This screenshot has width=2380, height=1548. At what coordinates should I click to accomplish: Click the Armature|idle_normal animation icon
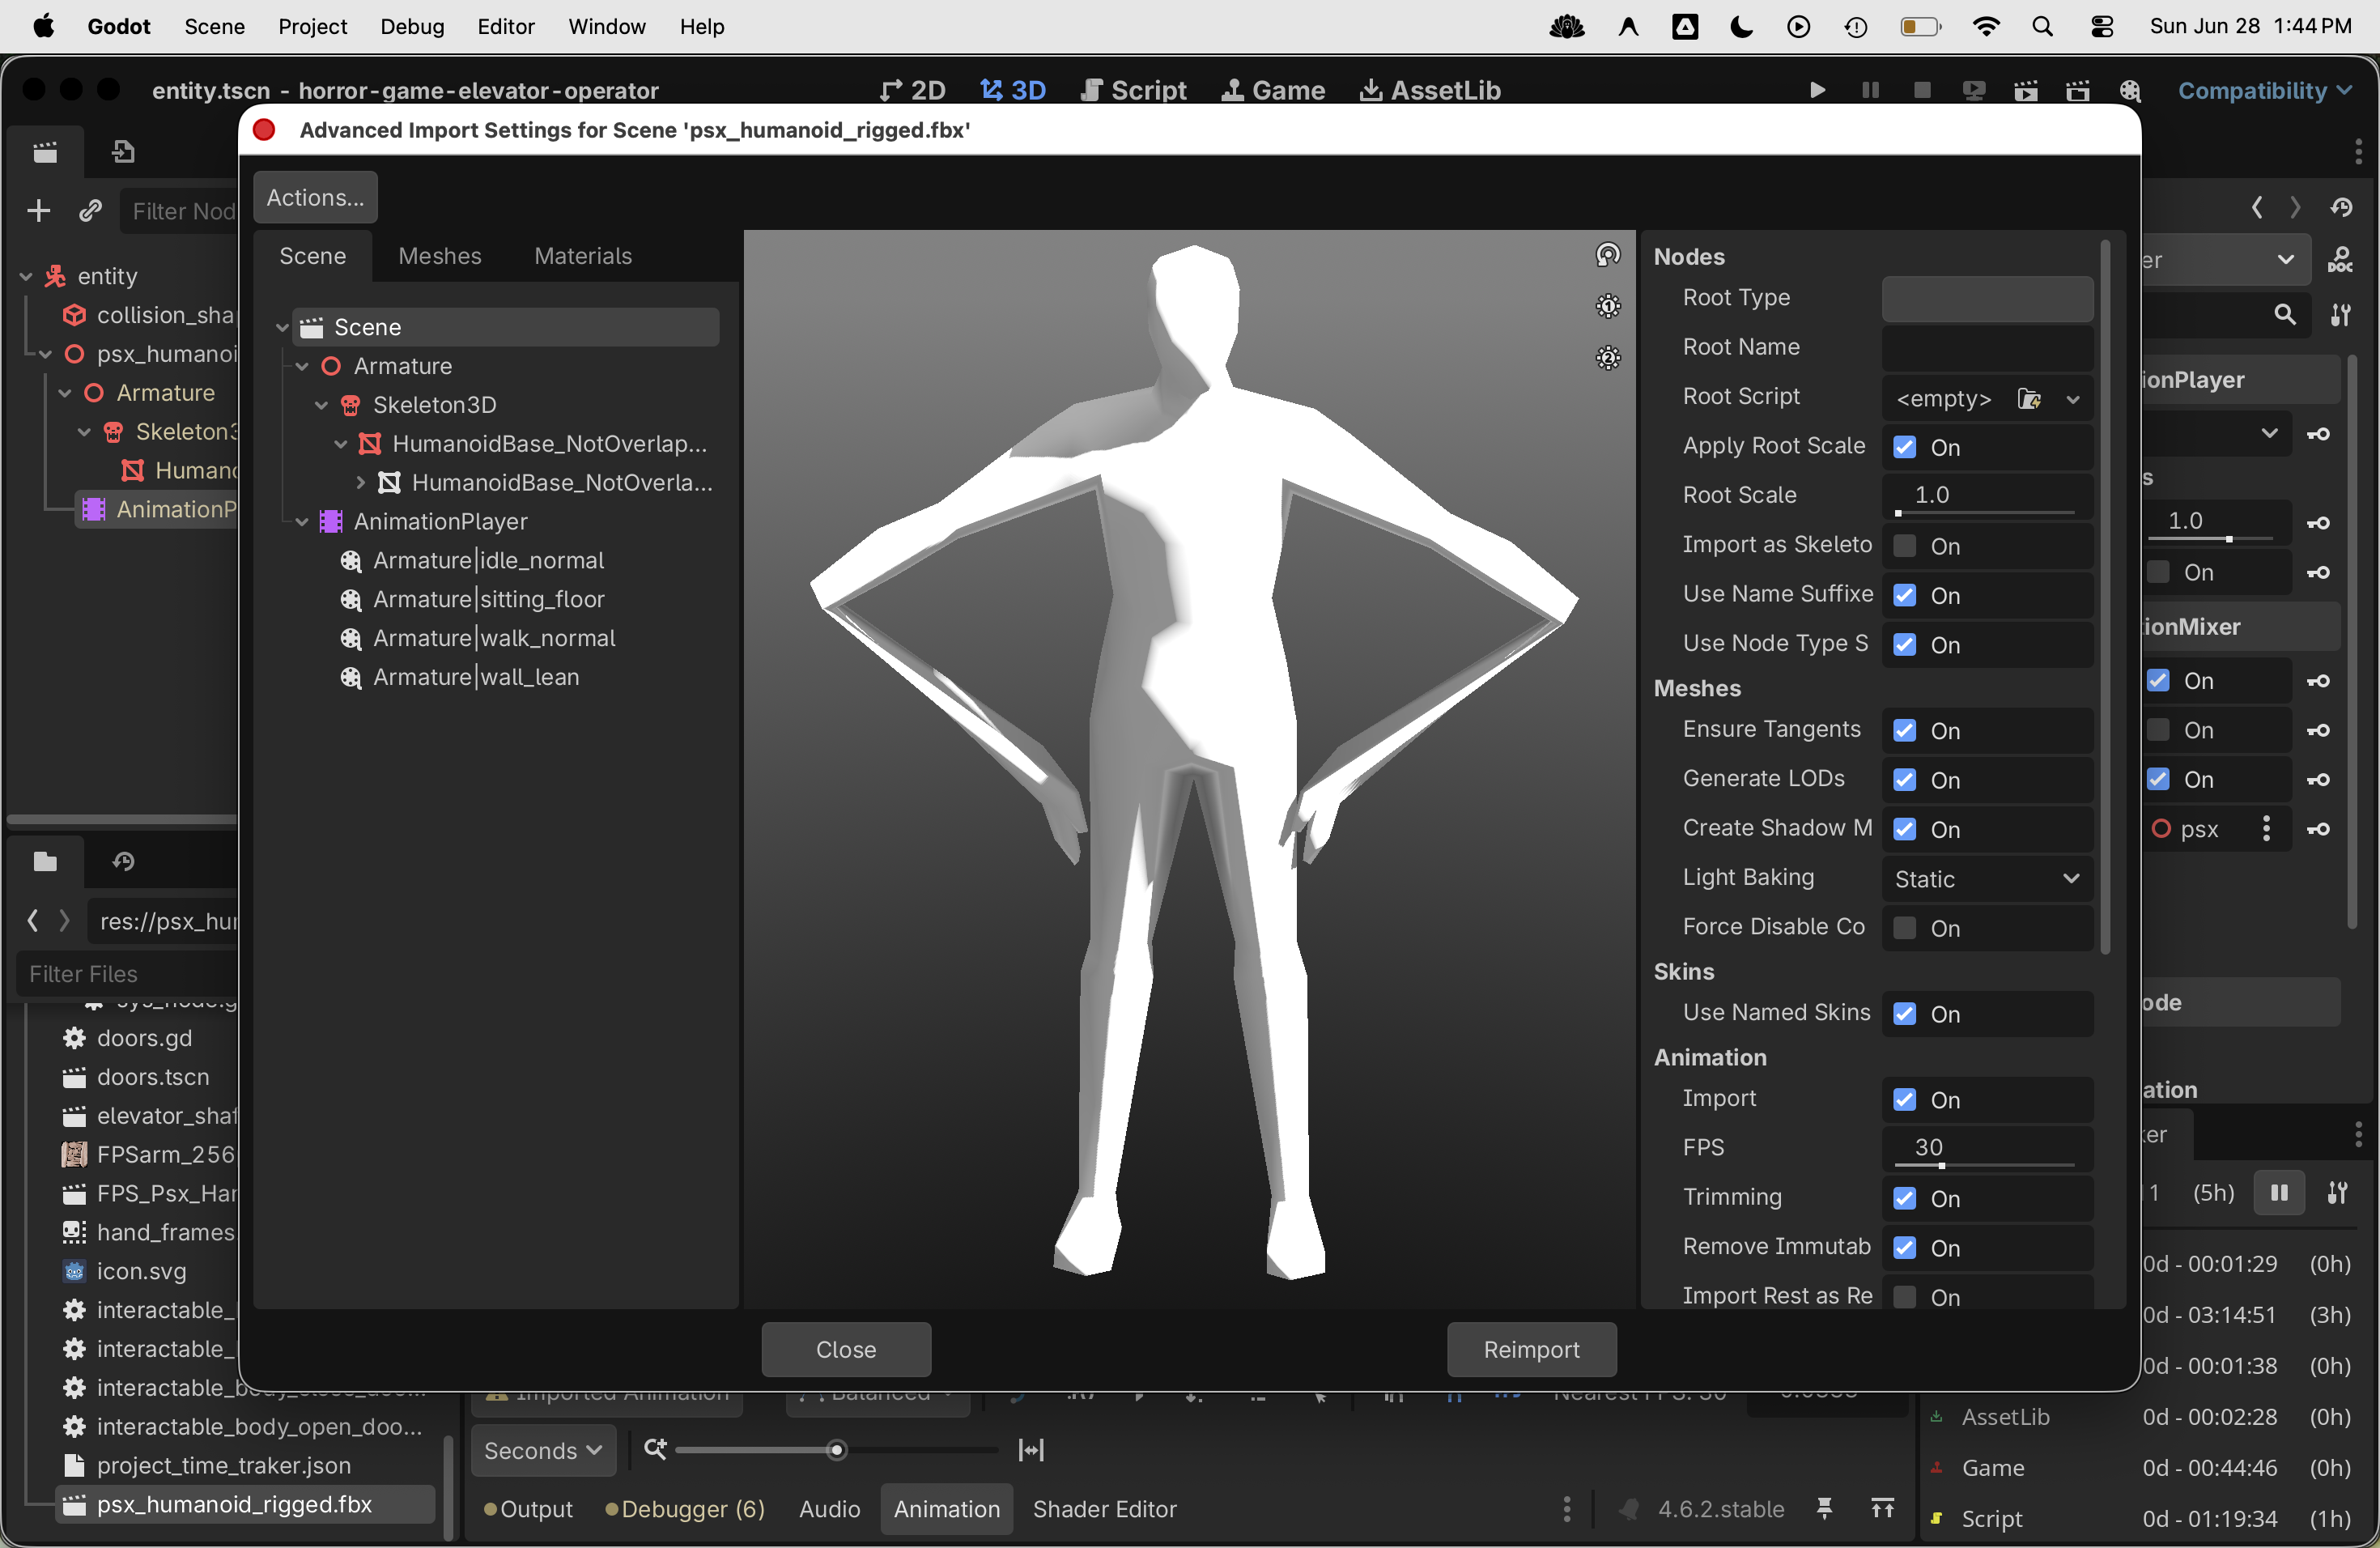point(350,561)
